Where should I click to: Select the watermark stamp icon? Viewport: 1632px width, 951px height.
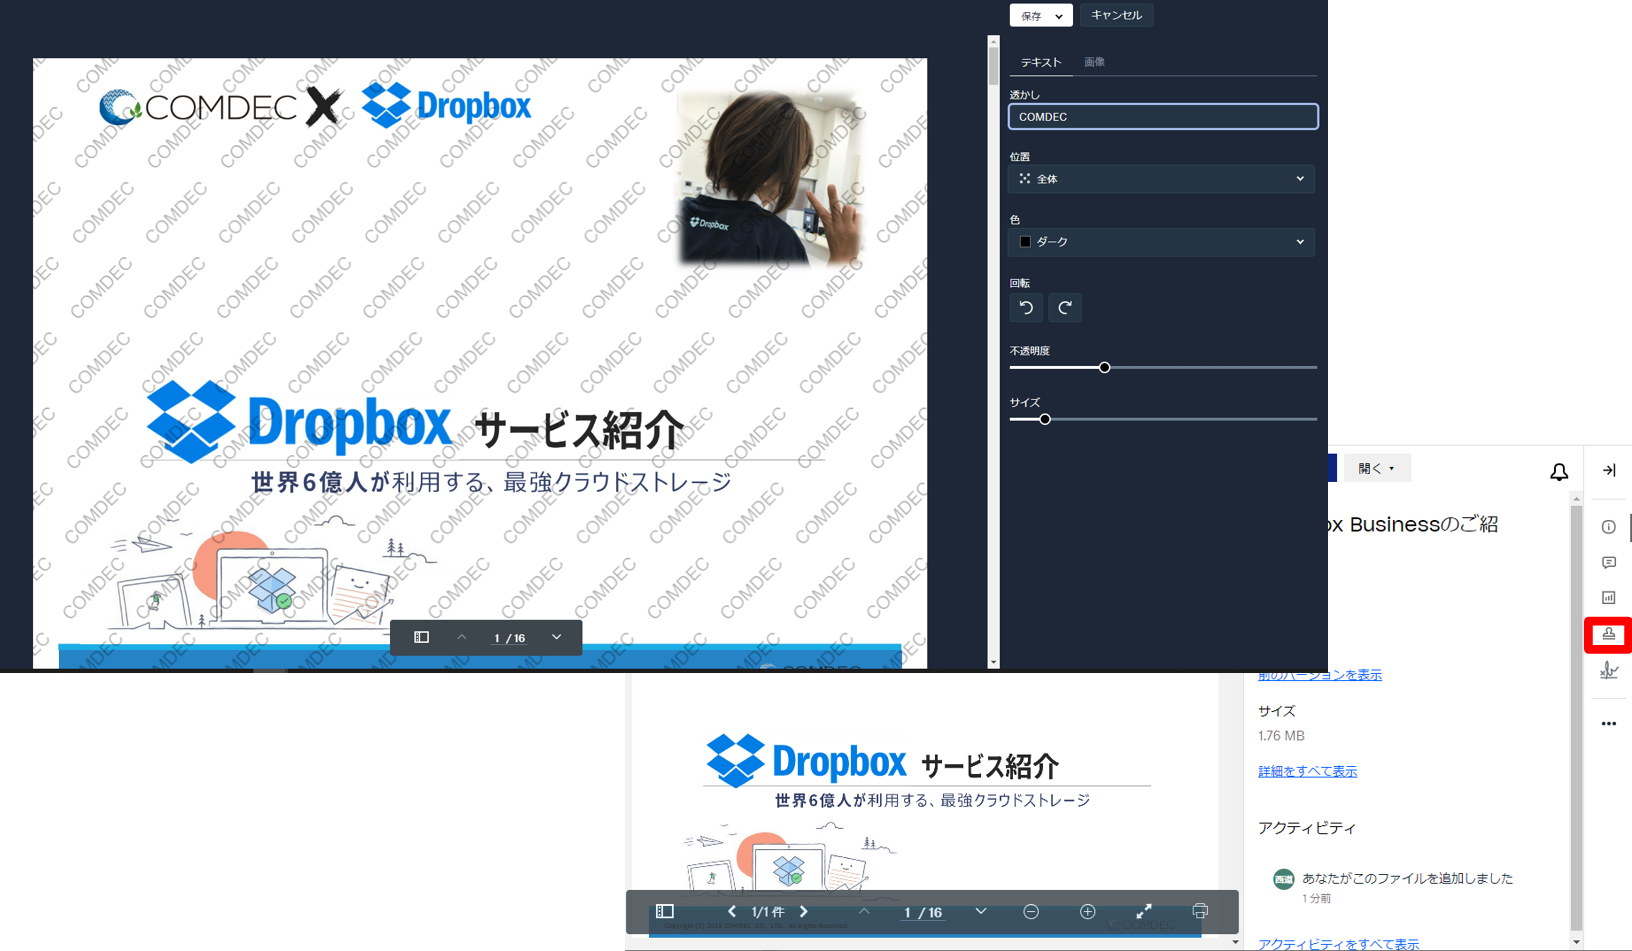click(1609, 634)
